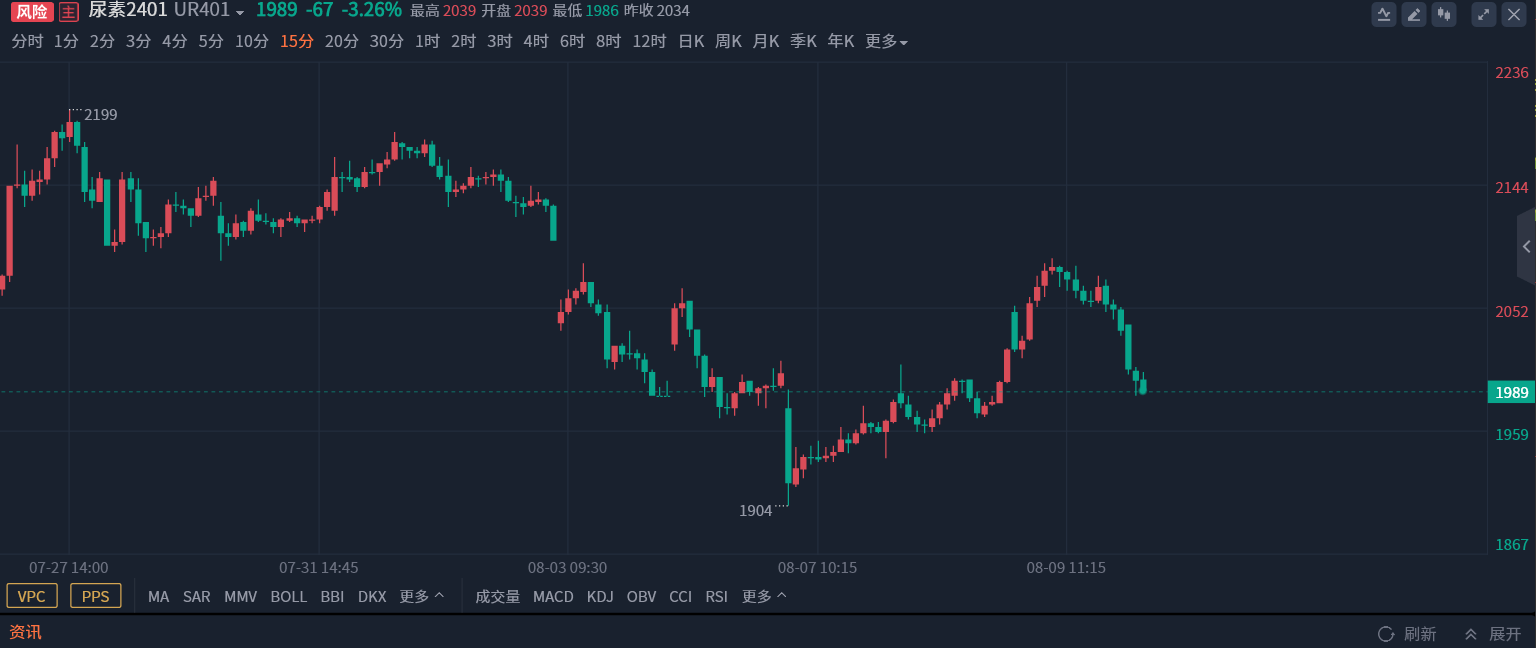This screenshot has width=1536, height=648.
Task: Open the UR401 contract dropdown arrow
Action: [x=240, y=13]
